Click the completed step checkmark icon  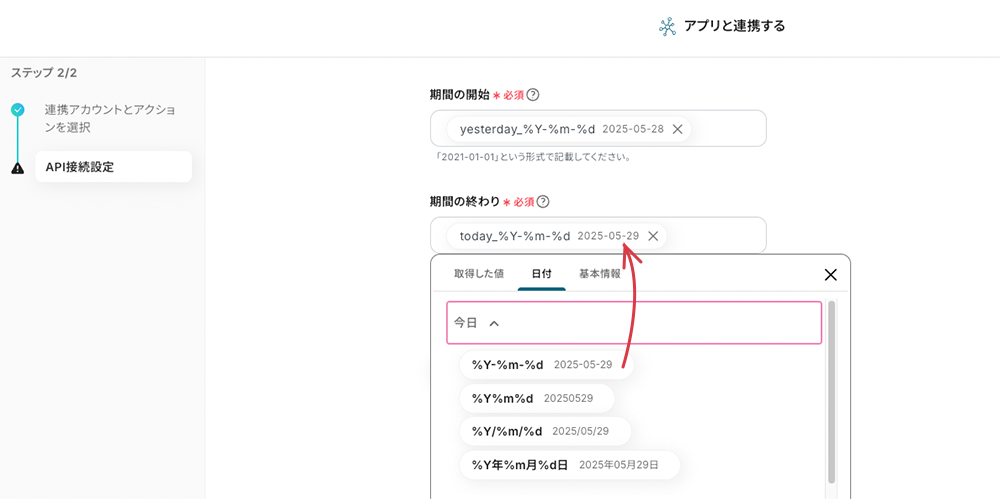click(18, 110)
